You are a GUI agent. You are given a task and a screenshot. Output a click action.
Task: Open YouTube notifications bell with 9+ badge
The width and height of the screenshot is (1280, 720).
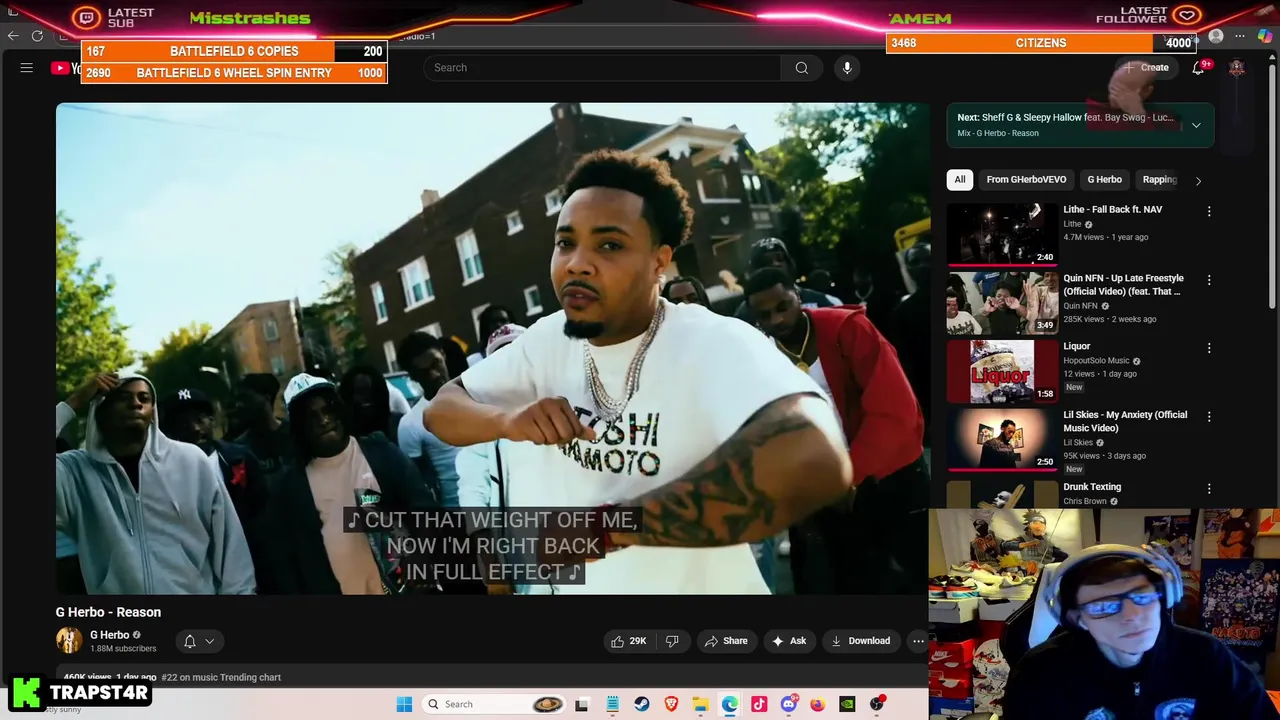pos(1198,68)
